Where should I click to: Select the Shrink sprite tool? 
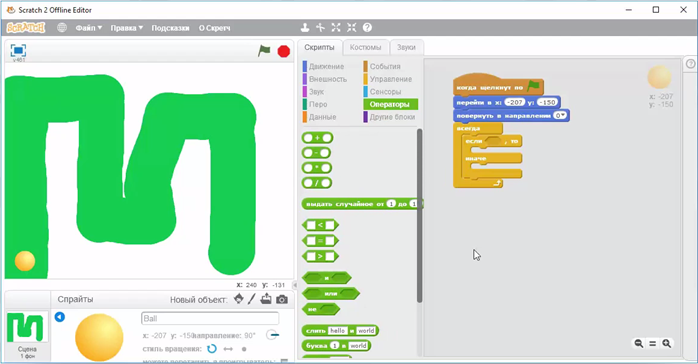pos(351,28)
